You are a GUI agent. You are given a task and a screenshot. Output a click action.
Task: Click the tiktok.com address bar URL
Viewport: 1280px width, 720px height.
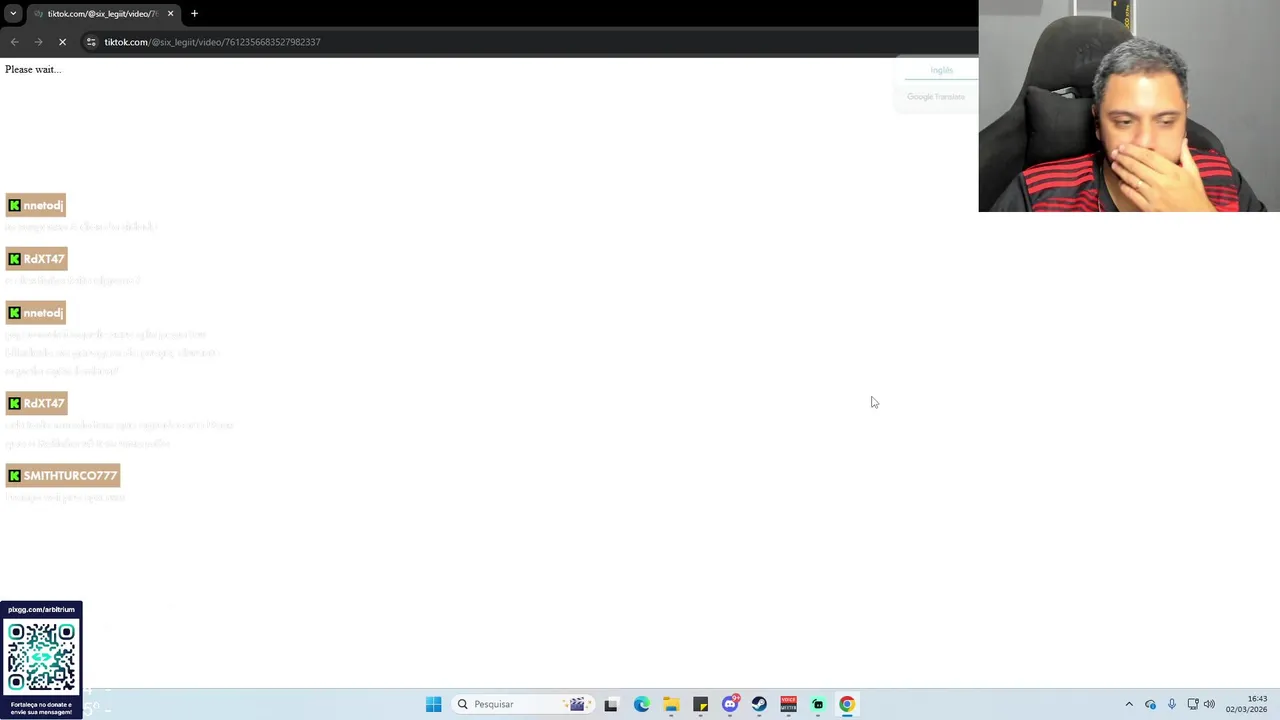coord(212,42)
